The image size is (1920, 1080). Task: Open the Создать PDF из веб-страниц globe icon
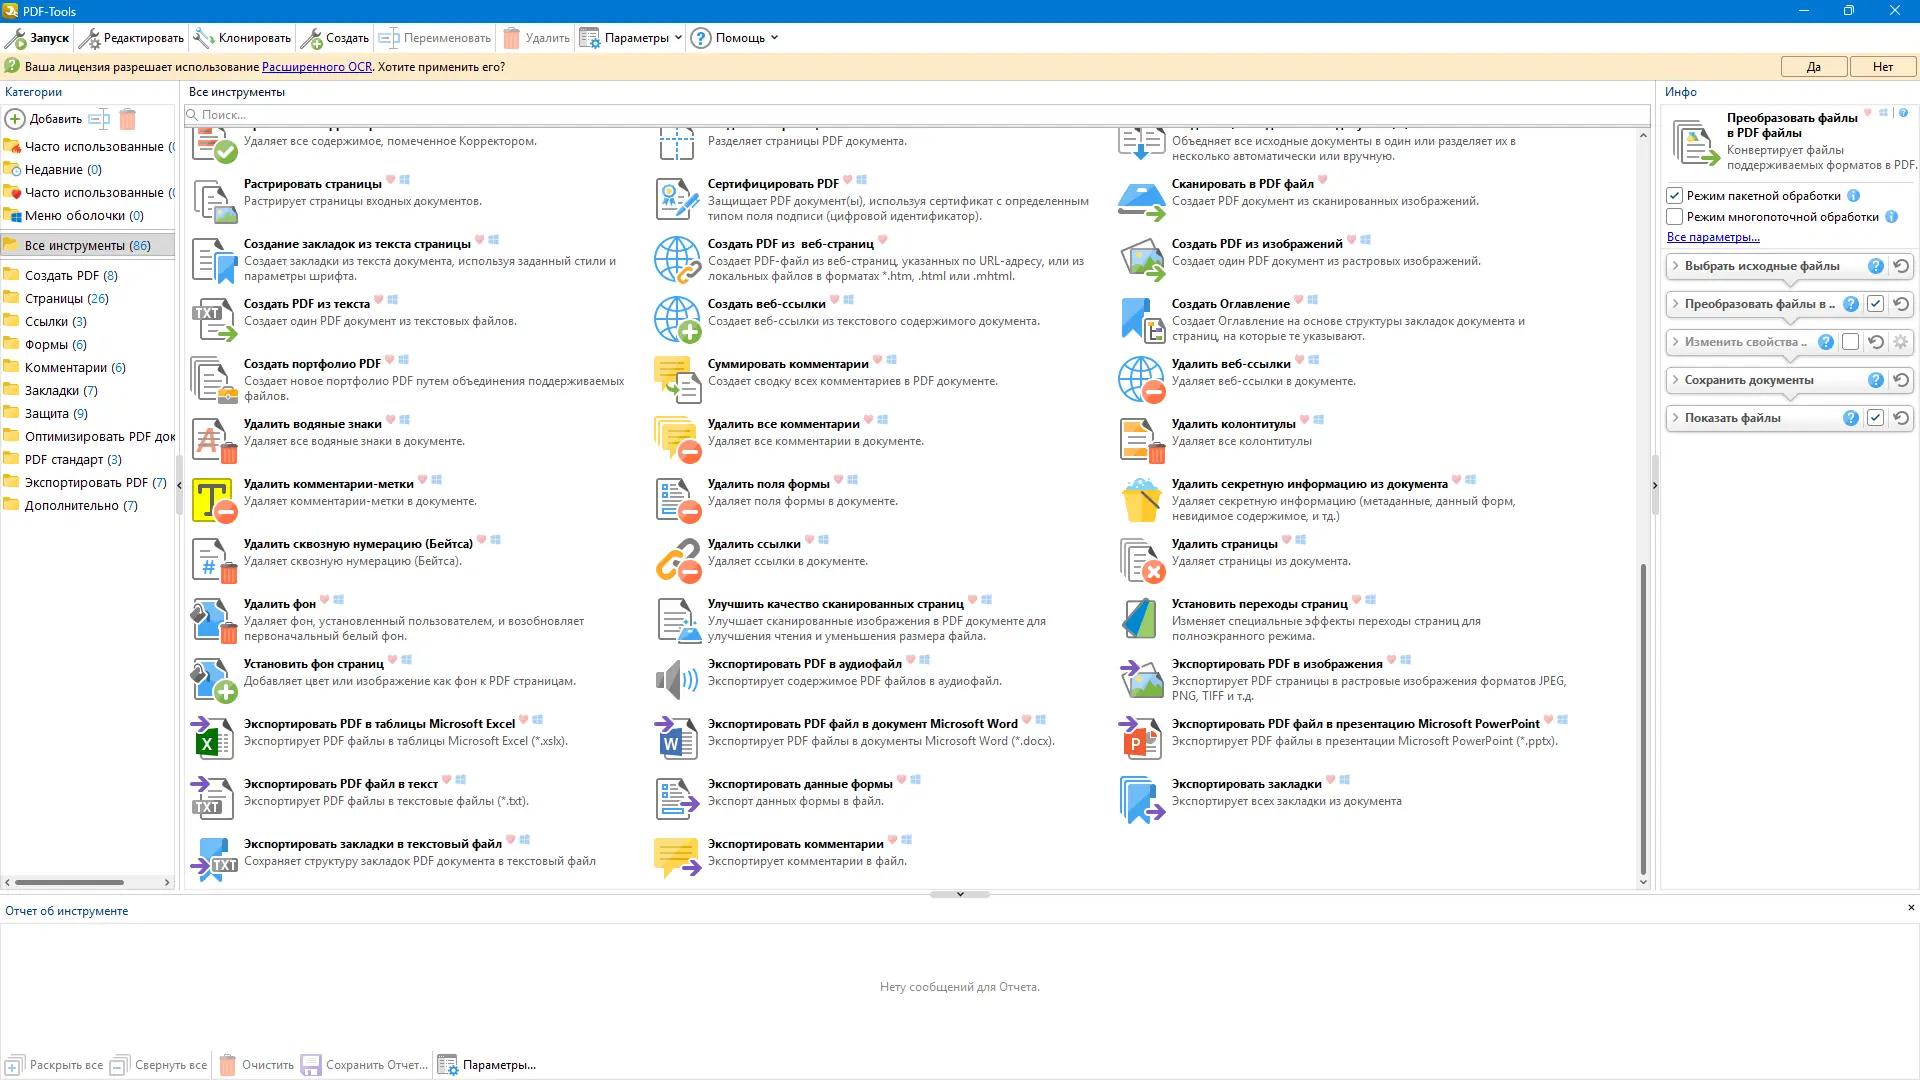[x=676, y=260]
